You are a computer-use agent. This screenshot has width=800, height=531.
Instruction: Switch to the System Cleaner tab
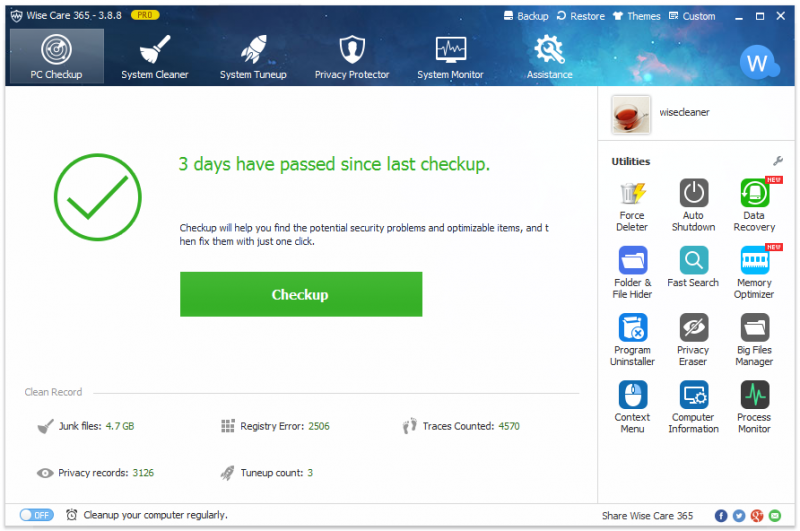[155, 57]
